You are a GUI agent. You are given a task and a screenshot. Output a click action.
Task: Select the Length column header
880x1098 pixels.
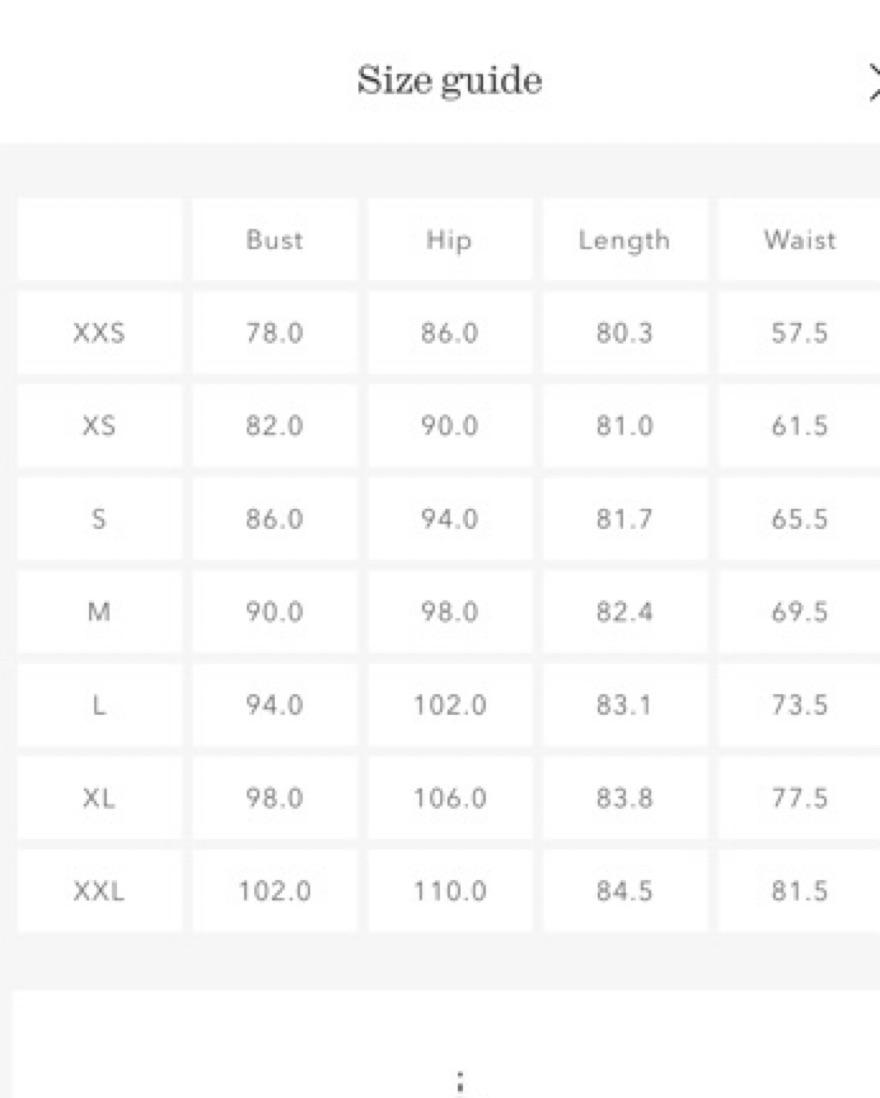tap(624, 240)
